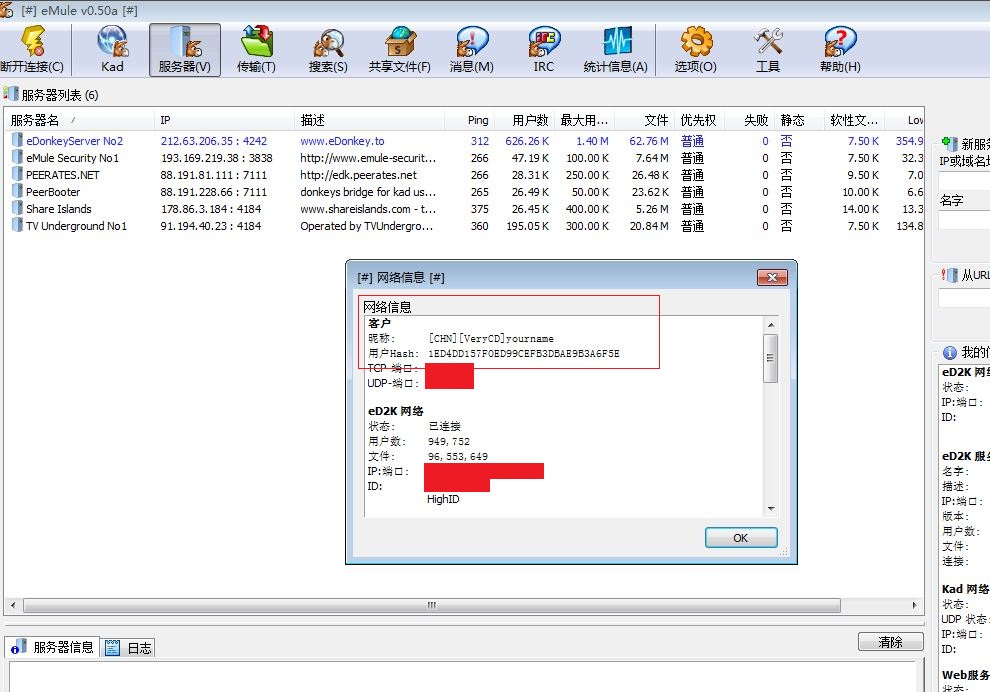This screenshot has height=692, width=990.
Task: Sort by Failed (失败) column header
Action: [x=749, y=120]
